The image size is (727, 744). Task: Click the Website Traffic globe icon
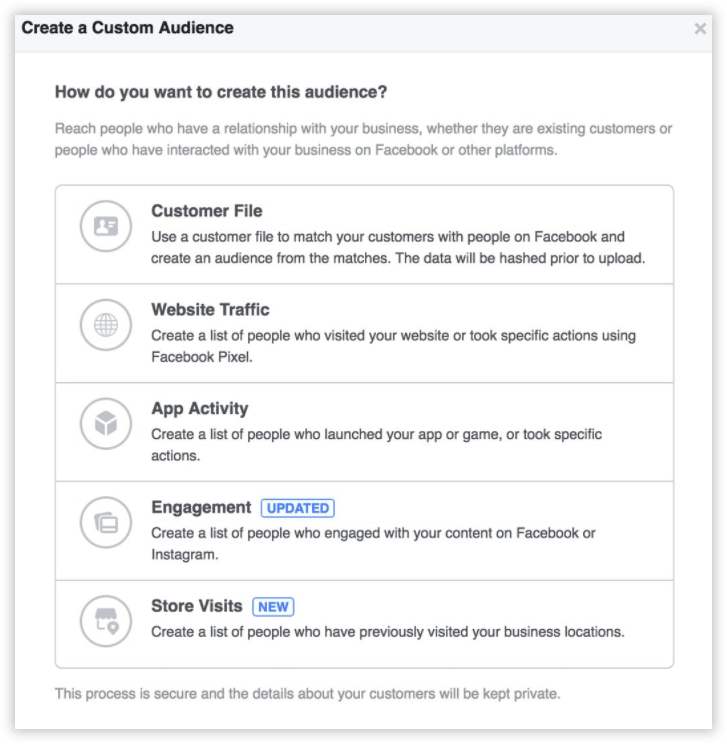pos(106,325)
